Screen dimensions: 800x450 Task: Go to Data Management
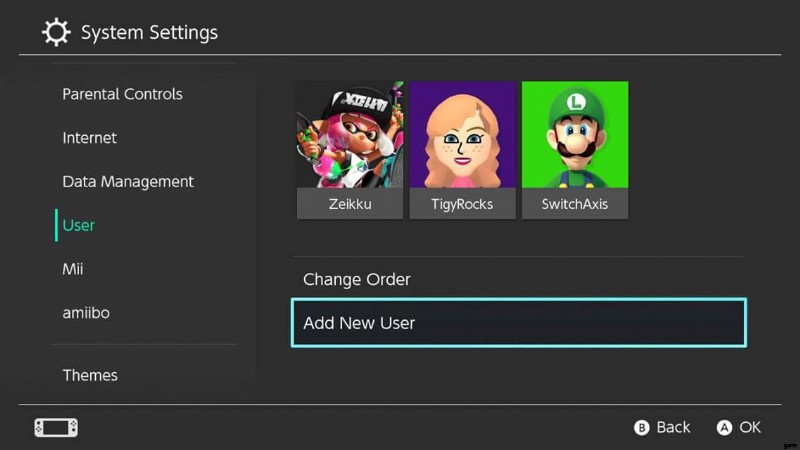[128, 182]
